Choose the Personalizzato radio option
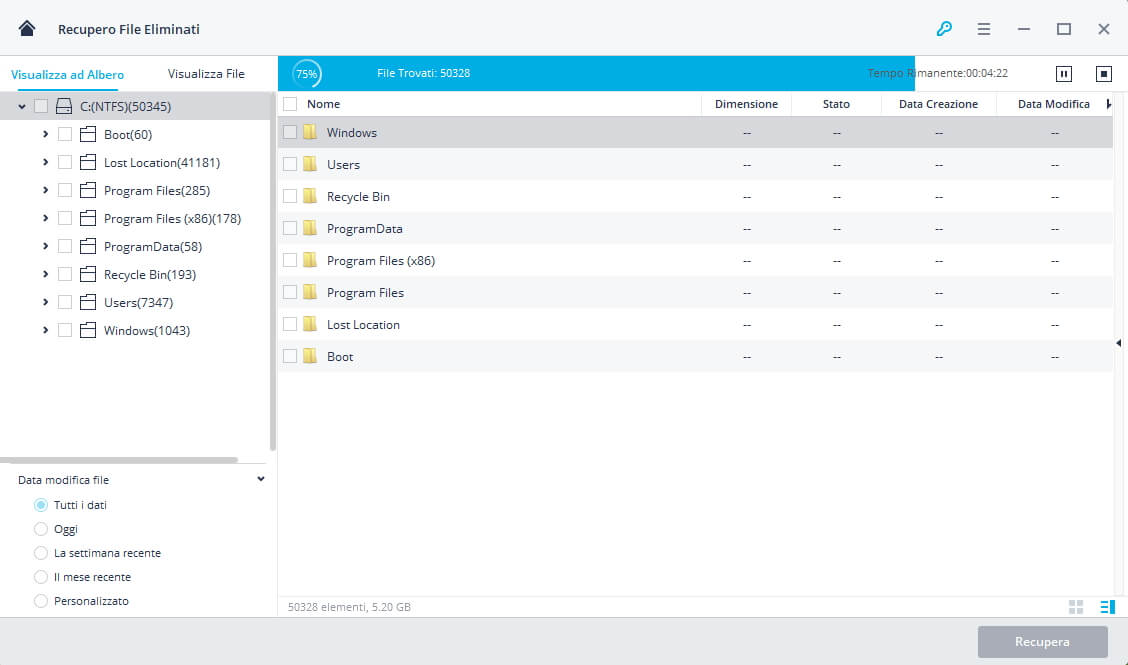Viewport: 1128px width, 665px height. click(41, 601)
